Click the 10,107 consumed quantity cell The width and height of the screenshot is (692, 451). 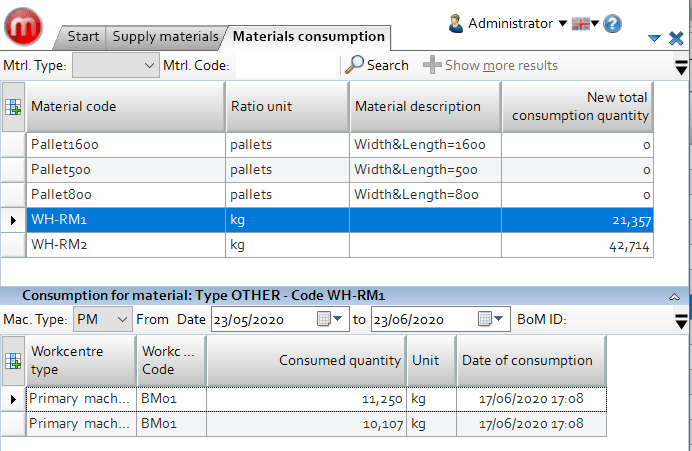point(306,424)
